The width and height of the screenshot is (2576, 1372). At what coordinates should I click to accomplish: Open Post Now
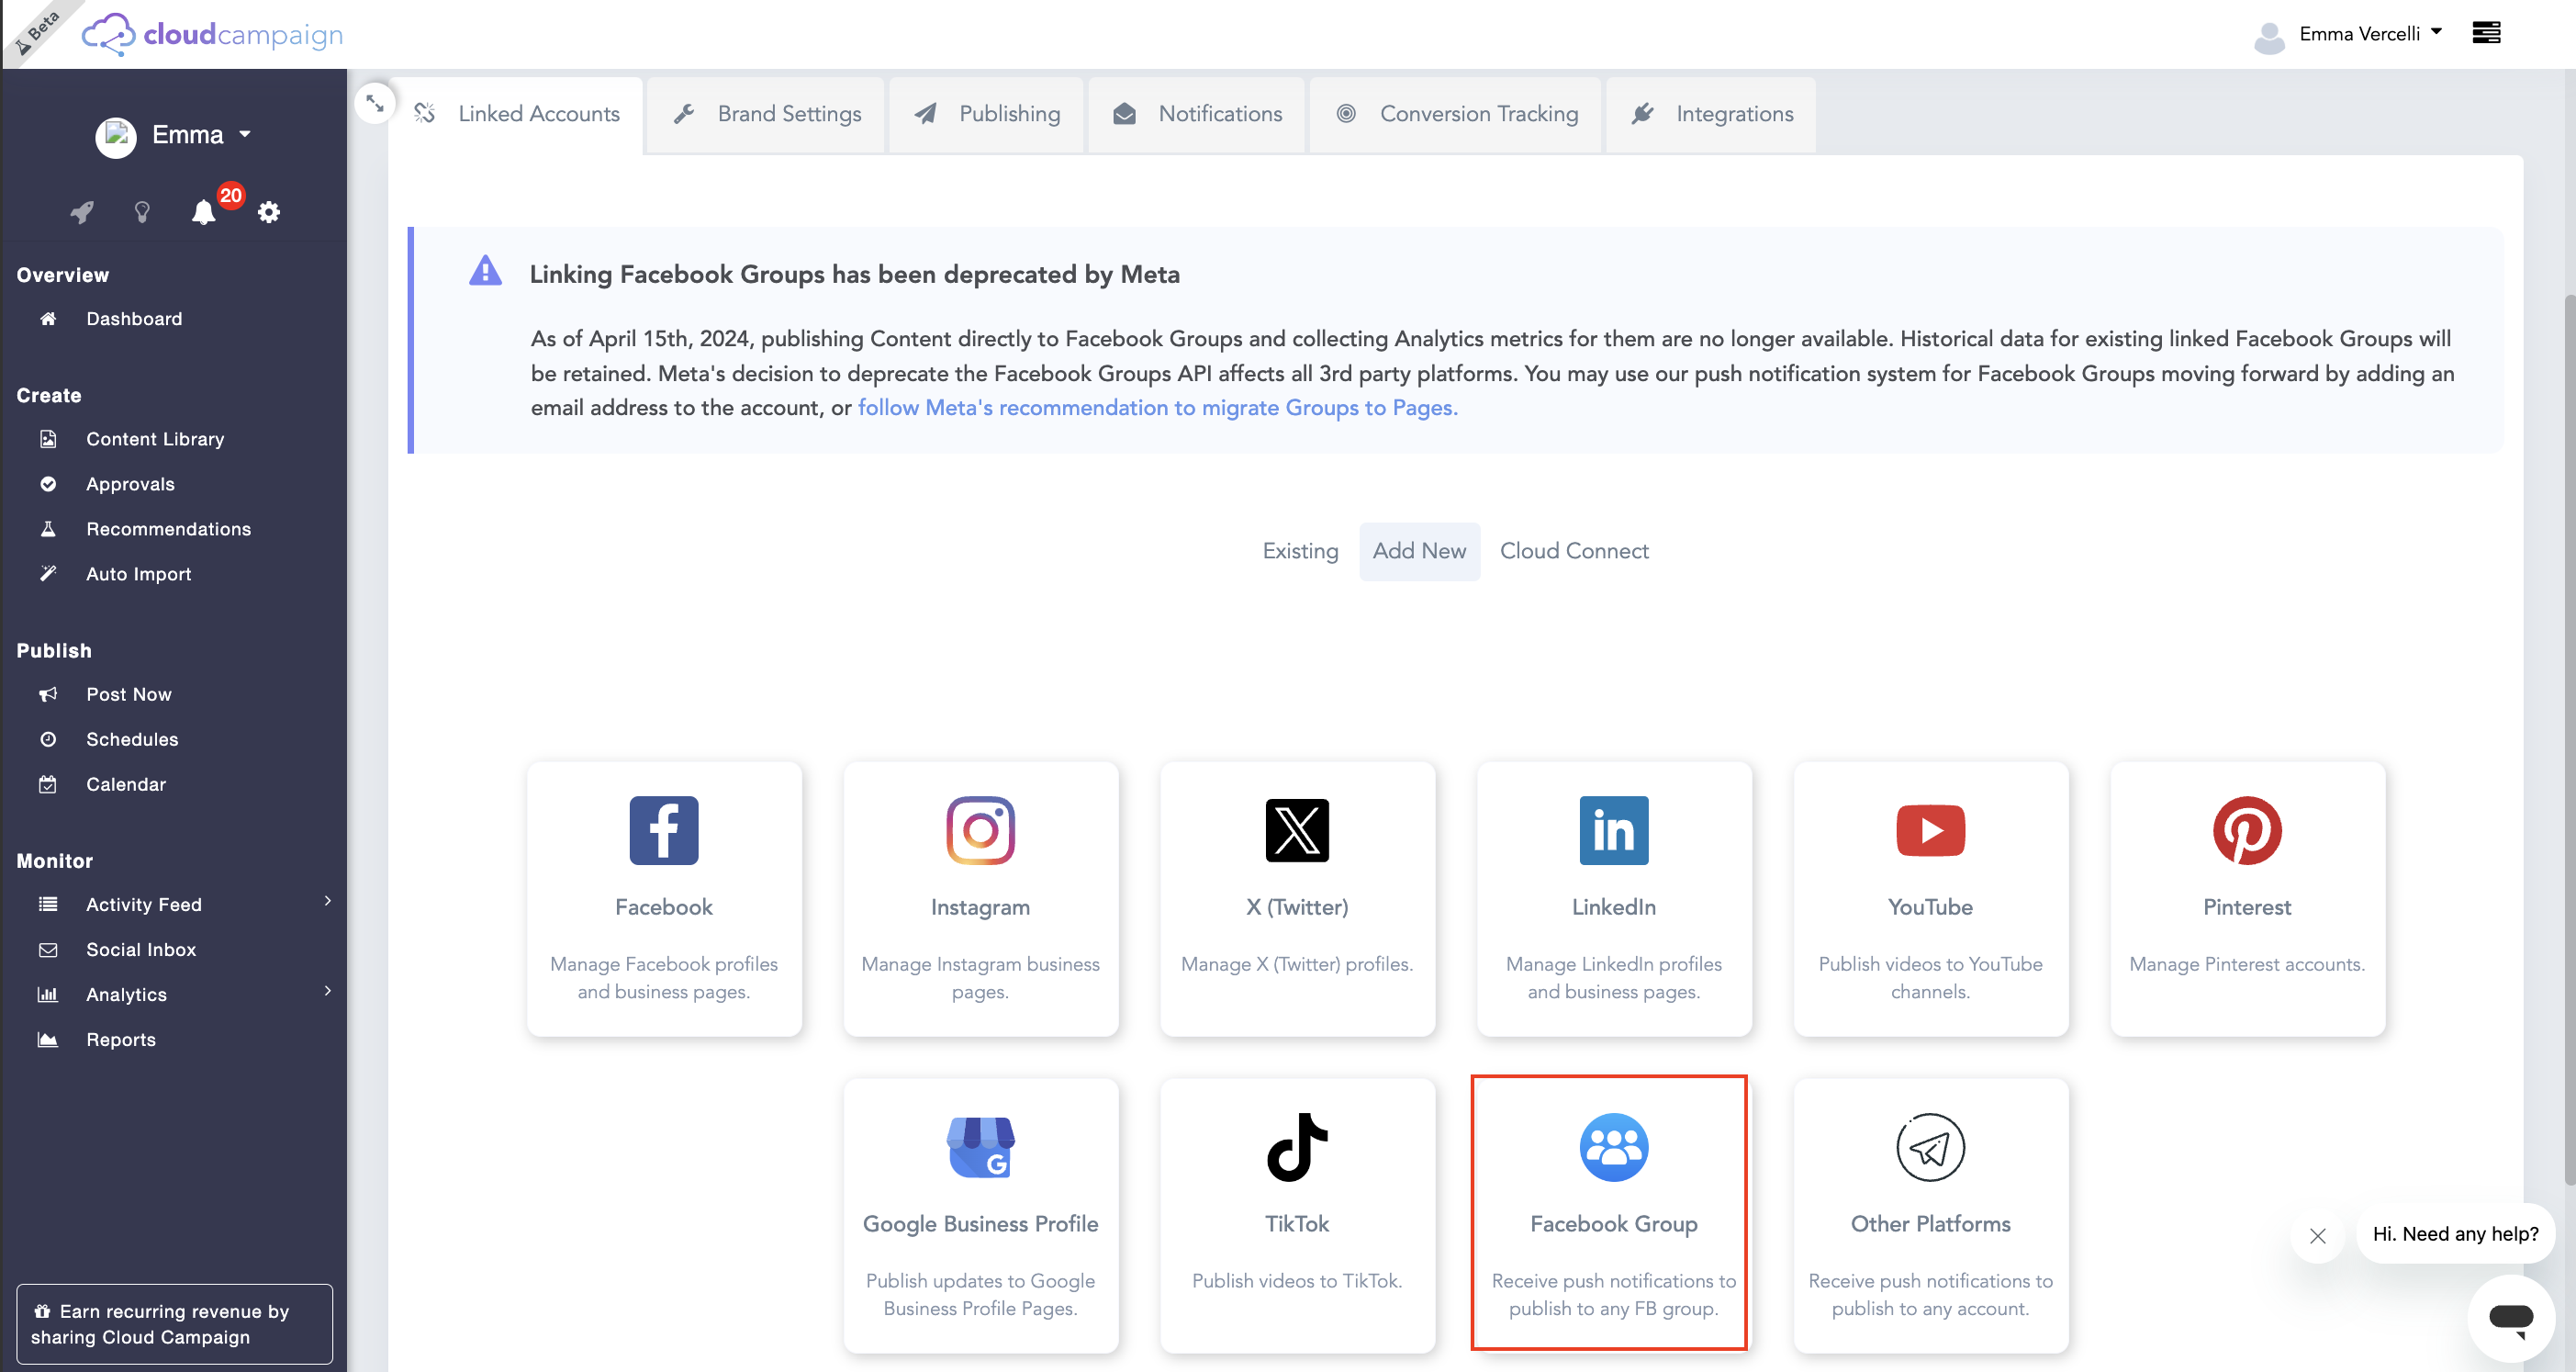tap(128, 694)
